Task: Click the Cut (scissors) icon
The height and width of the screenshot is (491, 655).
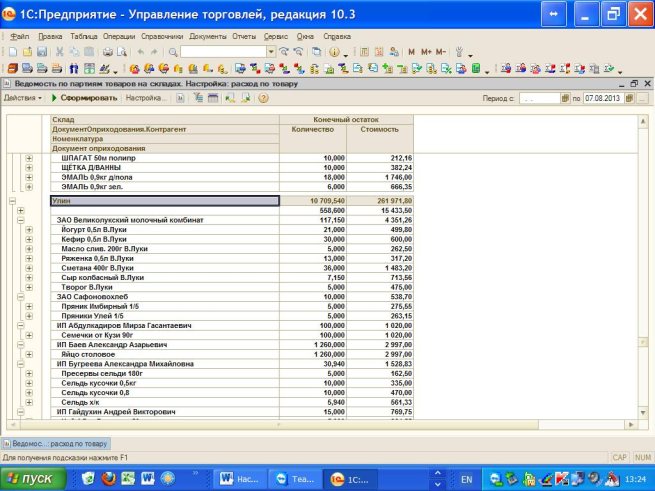Action: tap(59, 52)
